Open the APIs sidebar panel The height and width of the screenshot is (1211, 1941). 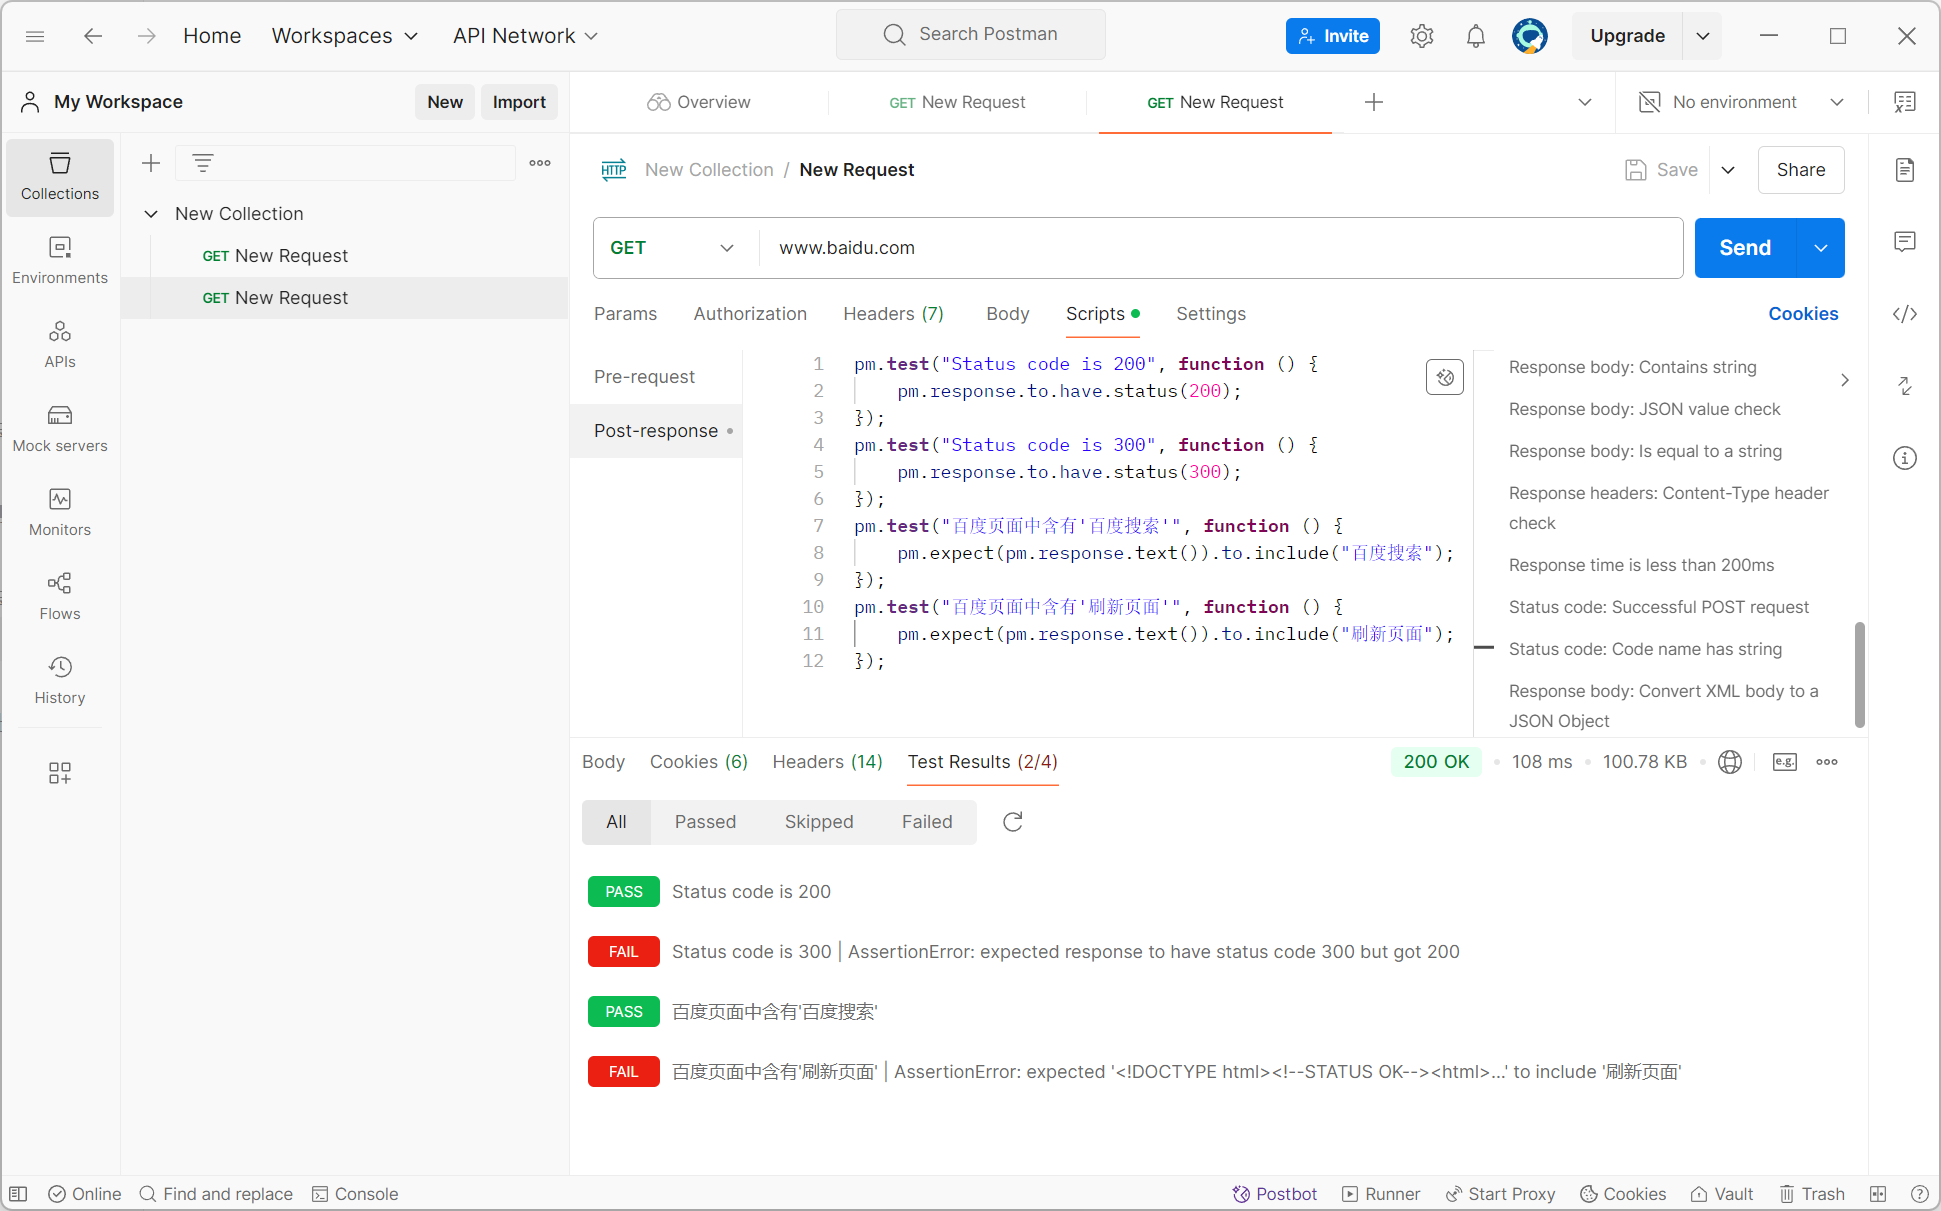[60, 345]
